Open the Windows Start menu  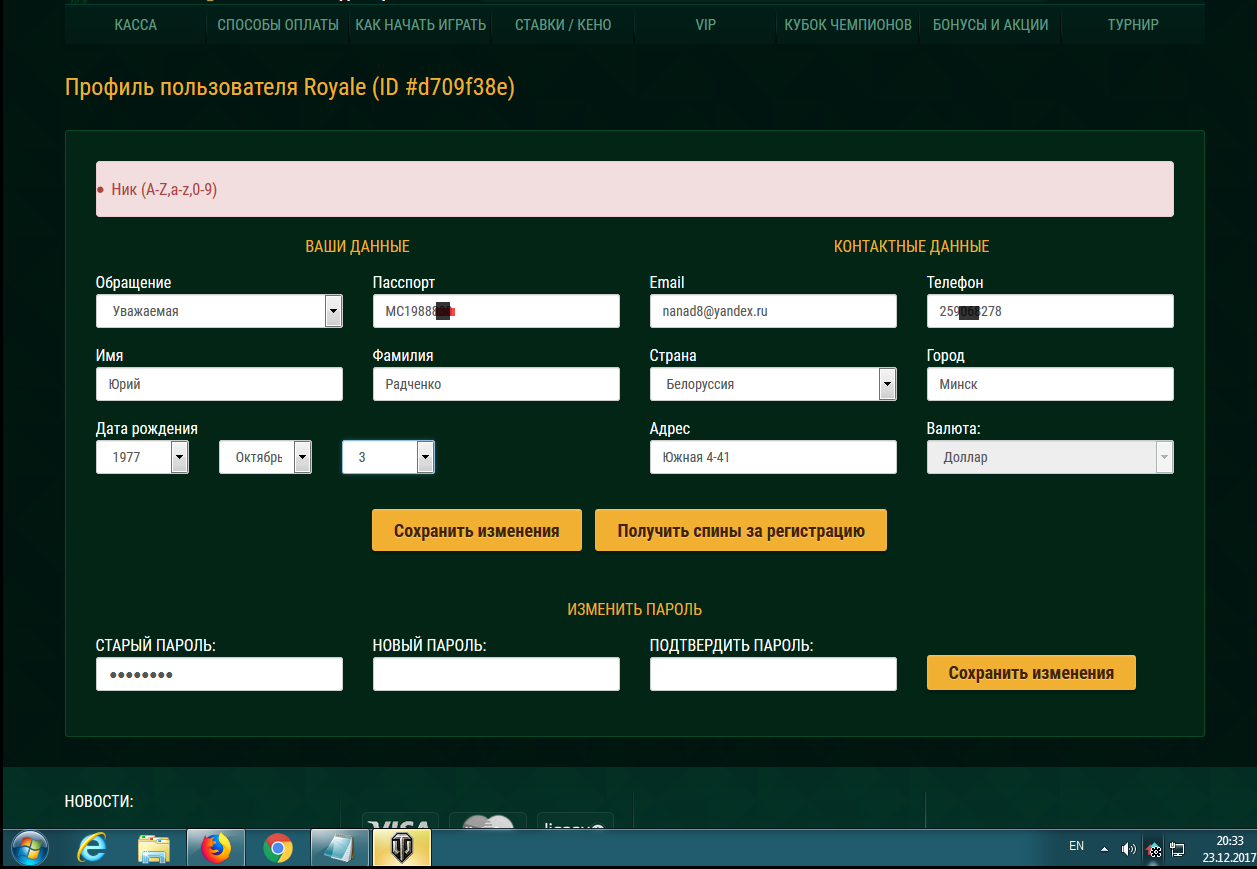tap(29, 848)
